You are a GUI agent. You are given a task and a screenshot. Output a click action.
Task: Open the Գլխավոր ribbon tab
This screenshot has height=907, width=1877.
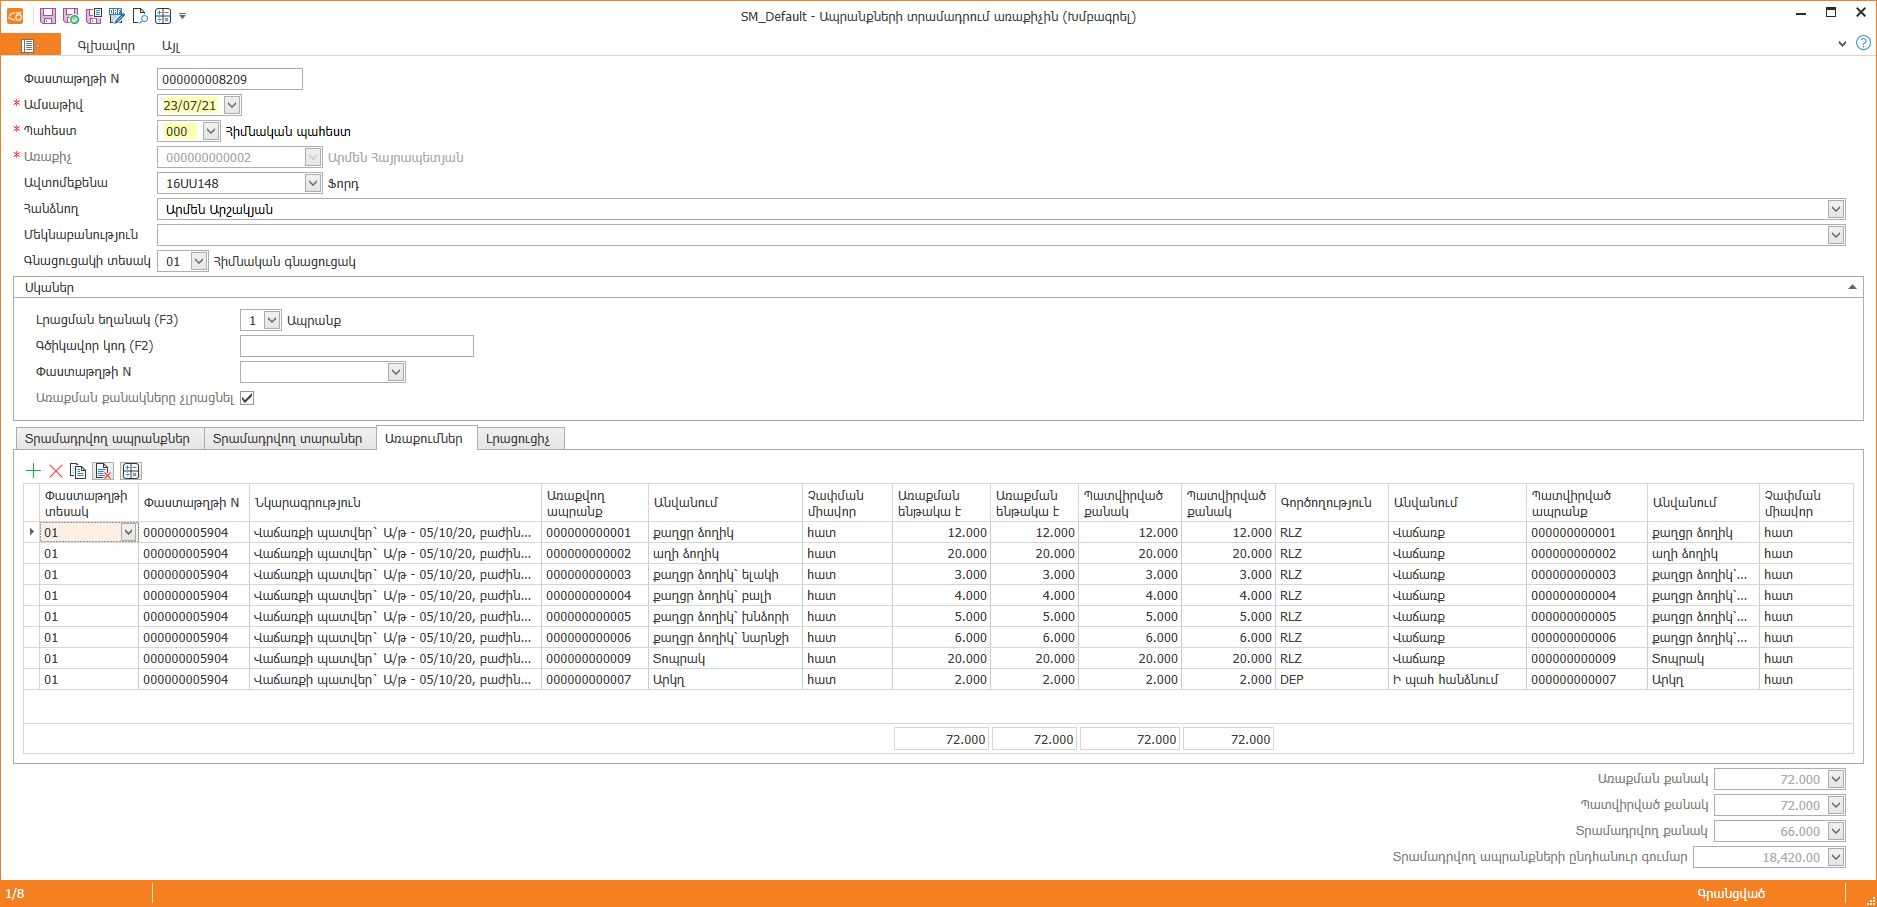point(106,46)
